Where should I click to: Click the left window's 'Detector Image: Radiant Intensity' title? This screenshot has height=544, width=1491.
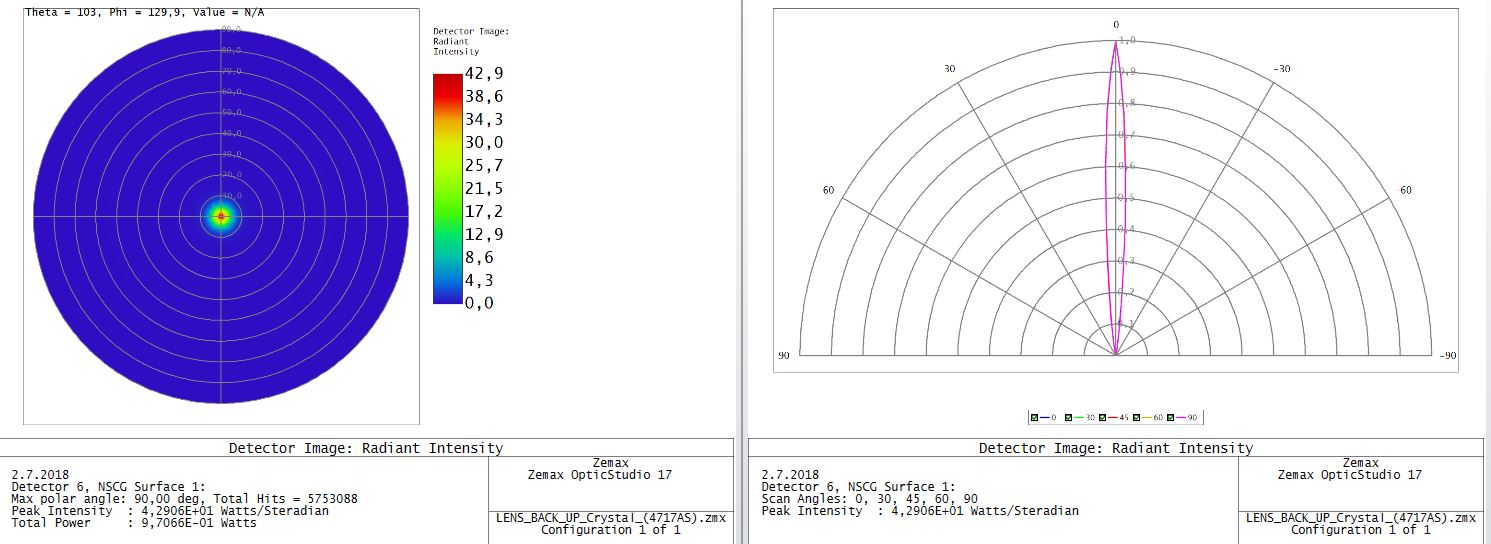point(366,448)
